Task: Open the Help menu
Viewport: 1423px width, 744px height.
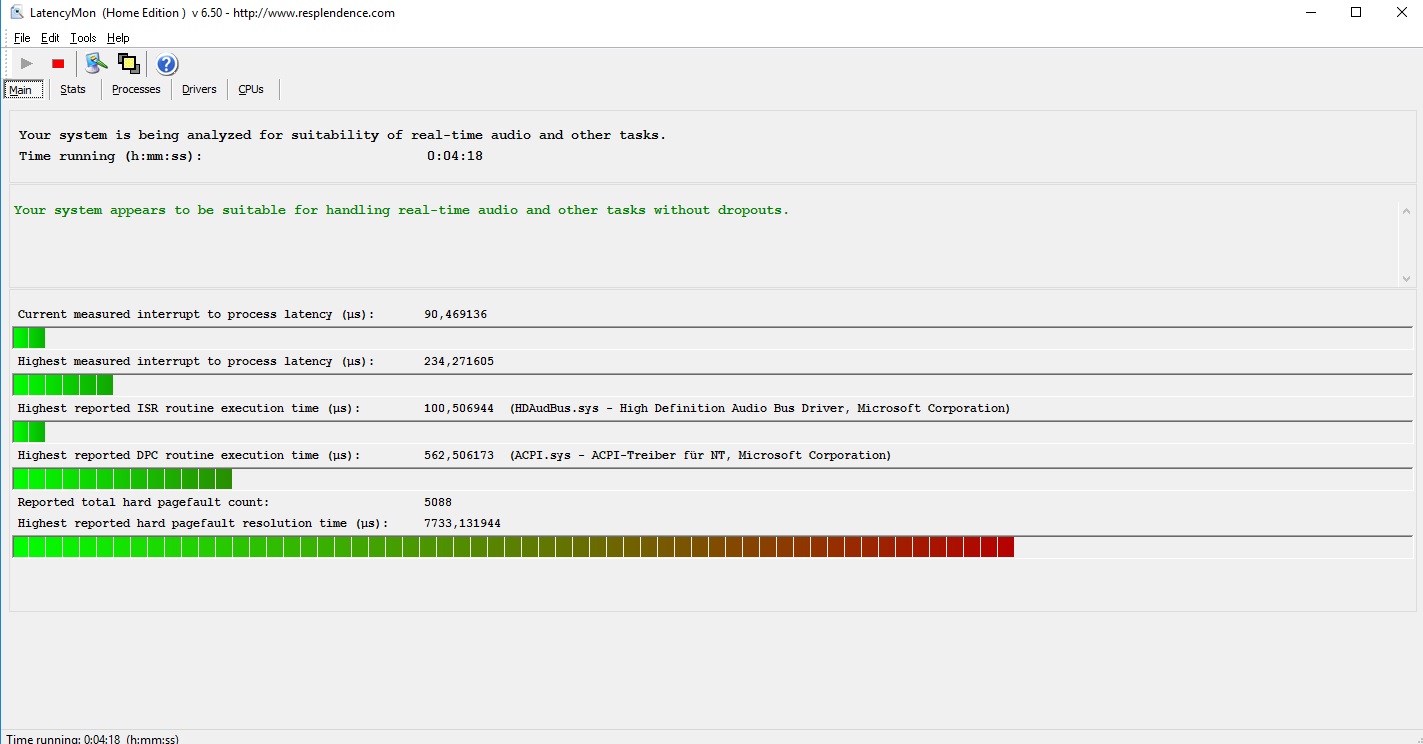Action: click(x=118, y=38)
